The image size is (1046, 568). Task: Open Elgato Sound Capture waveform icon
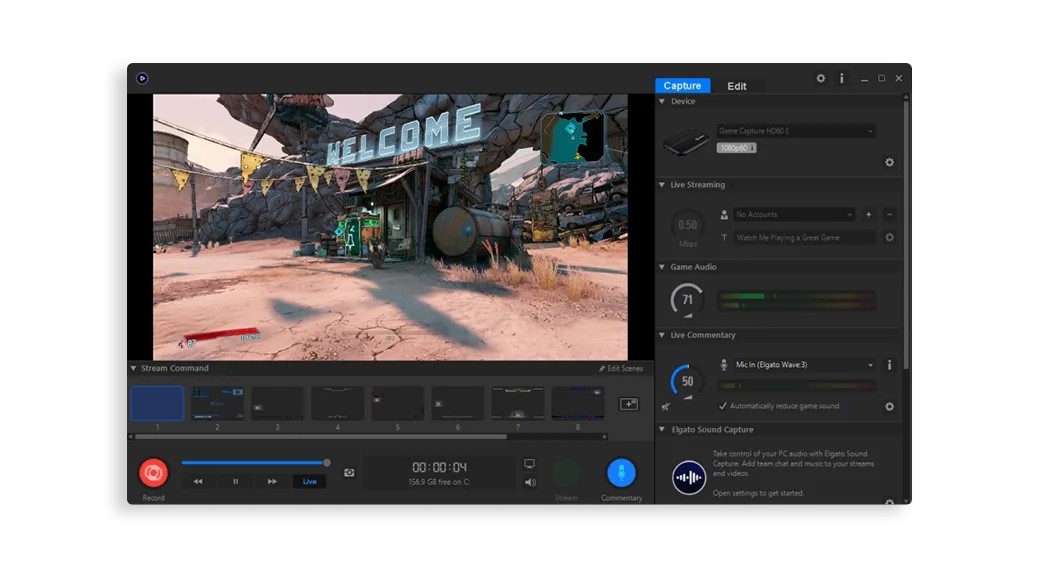pyautogui.click(x=688, y=477)
